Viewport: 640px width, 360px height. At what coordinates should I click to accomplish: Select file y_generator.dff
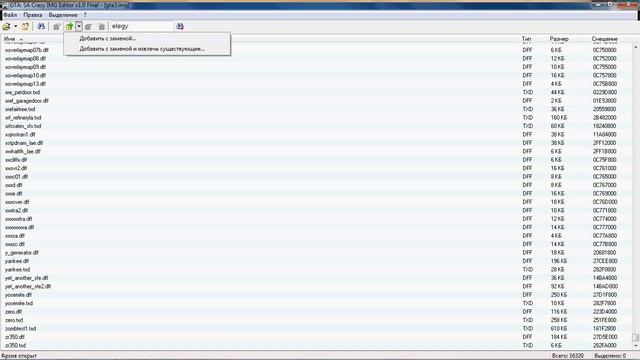point(22,253)
